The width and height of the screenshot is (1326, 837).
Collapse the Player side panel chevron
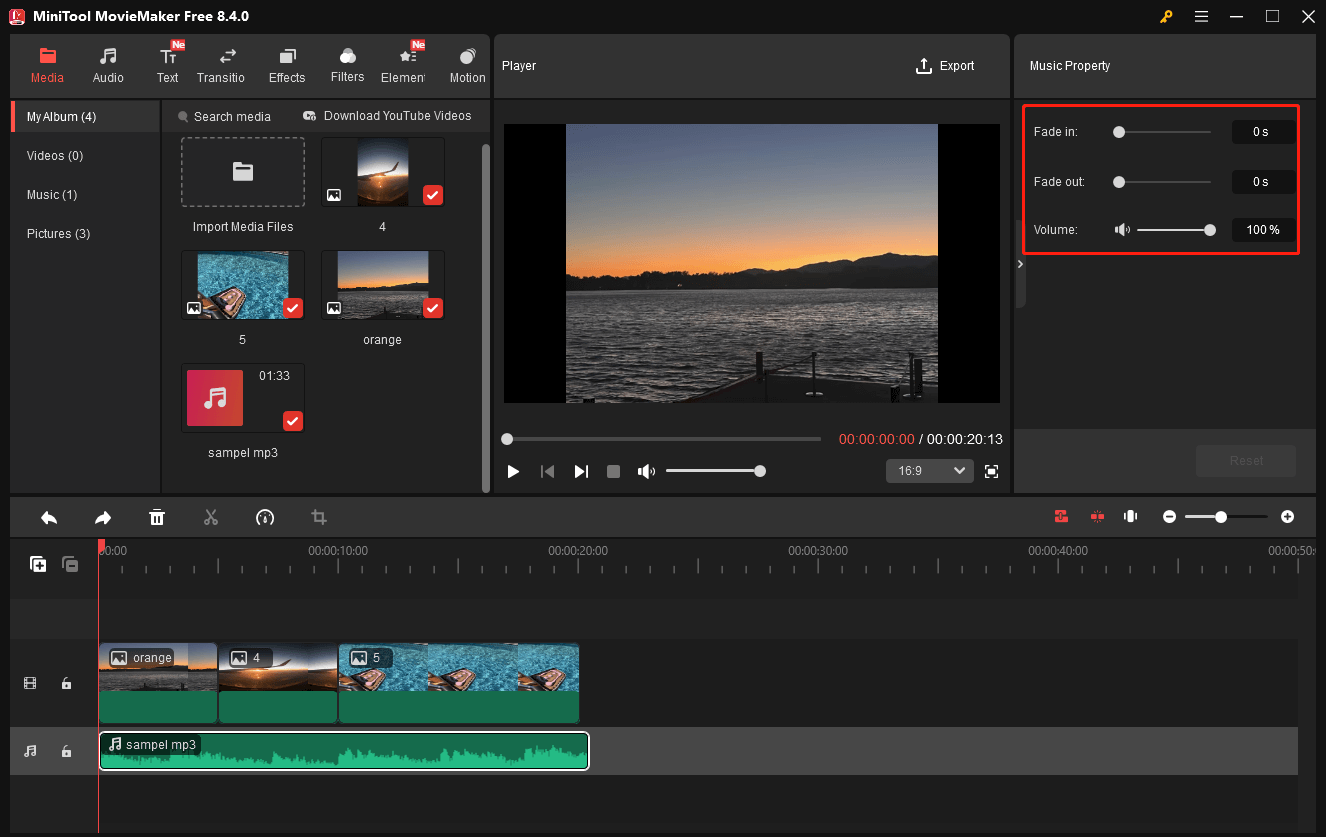click(1020, 264)
